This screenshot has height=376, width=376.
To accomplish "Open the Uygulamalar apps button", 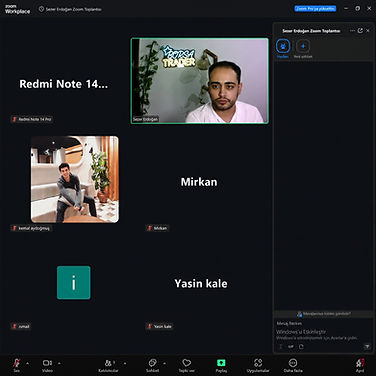I will point(258,365).
